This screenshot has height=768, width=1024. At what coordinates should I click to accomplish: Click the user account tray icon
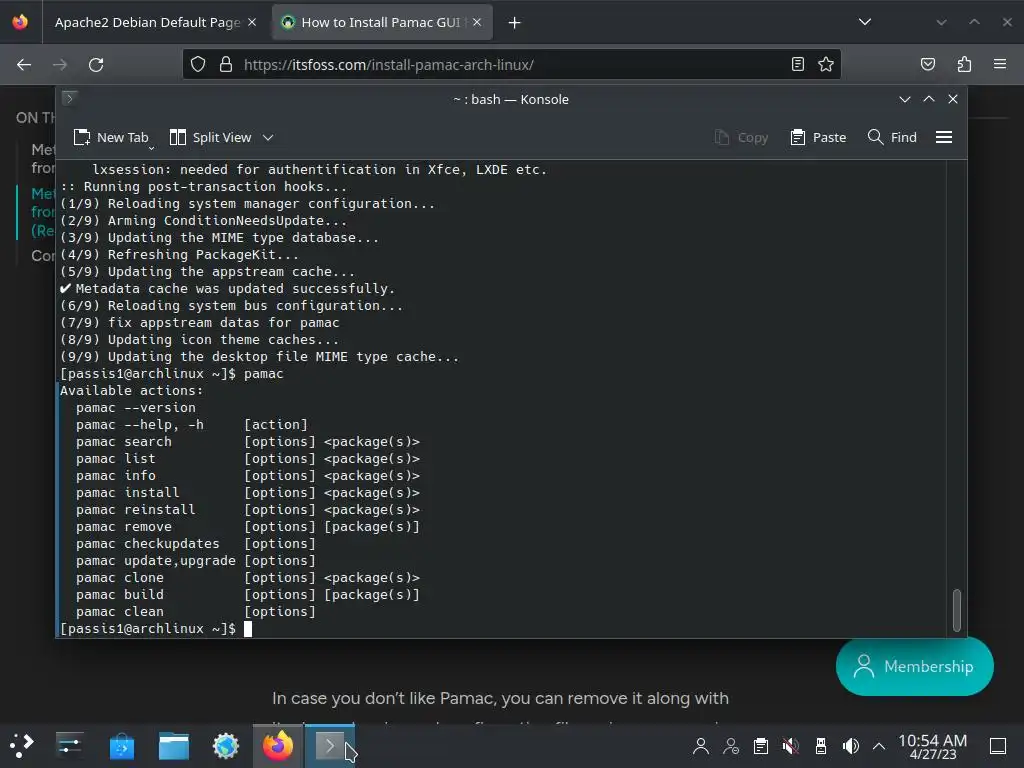pyautogui.click(x=701, y=746)
